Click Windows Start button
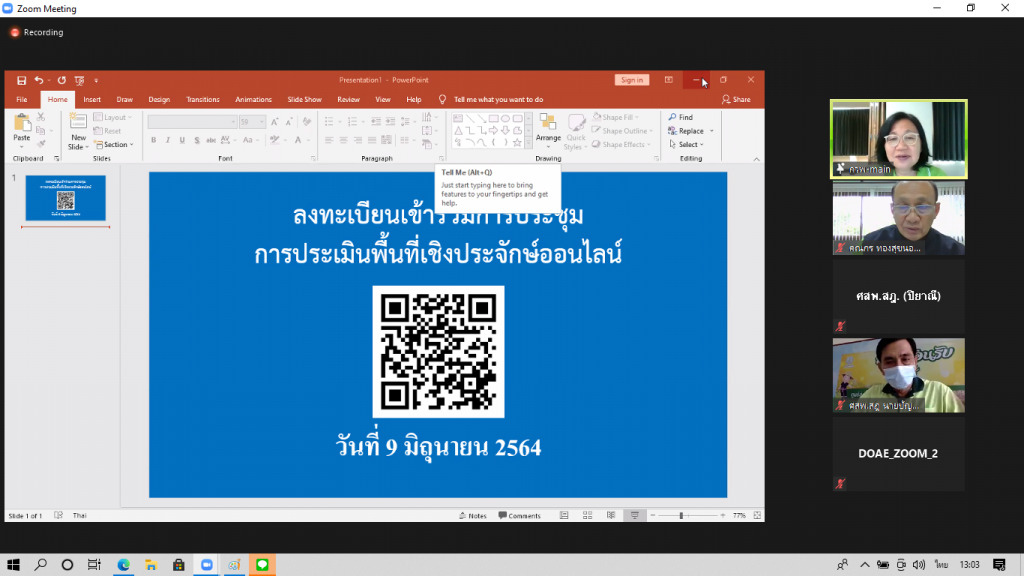1024x576 pixels. [x=13, y=565]
